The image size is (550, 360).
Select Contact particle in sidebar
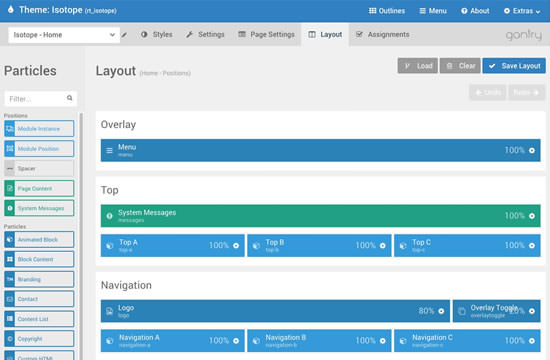pyautogui.click(x=39, y=299)
